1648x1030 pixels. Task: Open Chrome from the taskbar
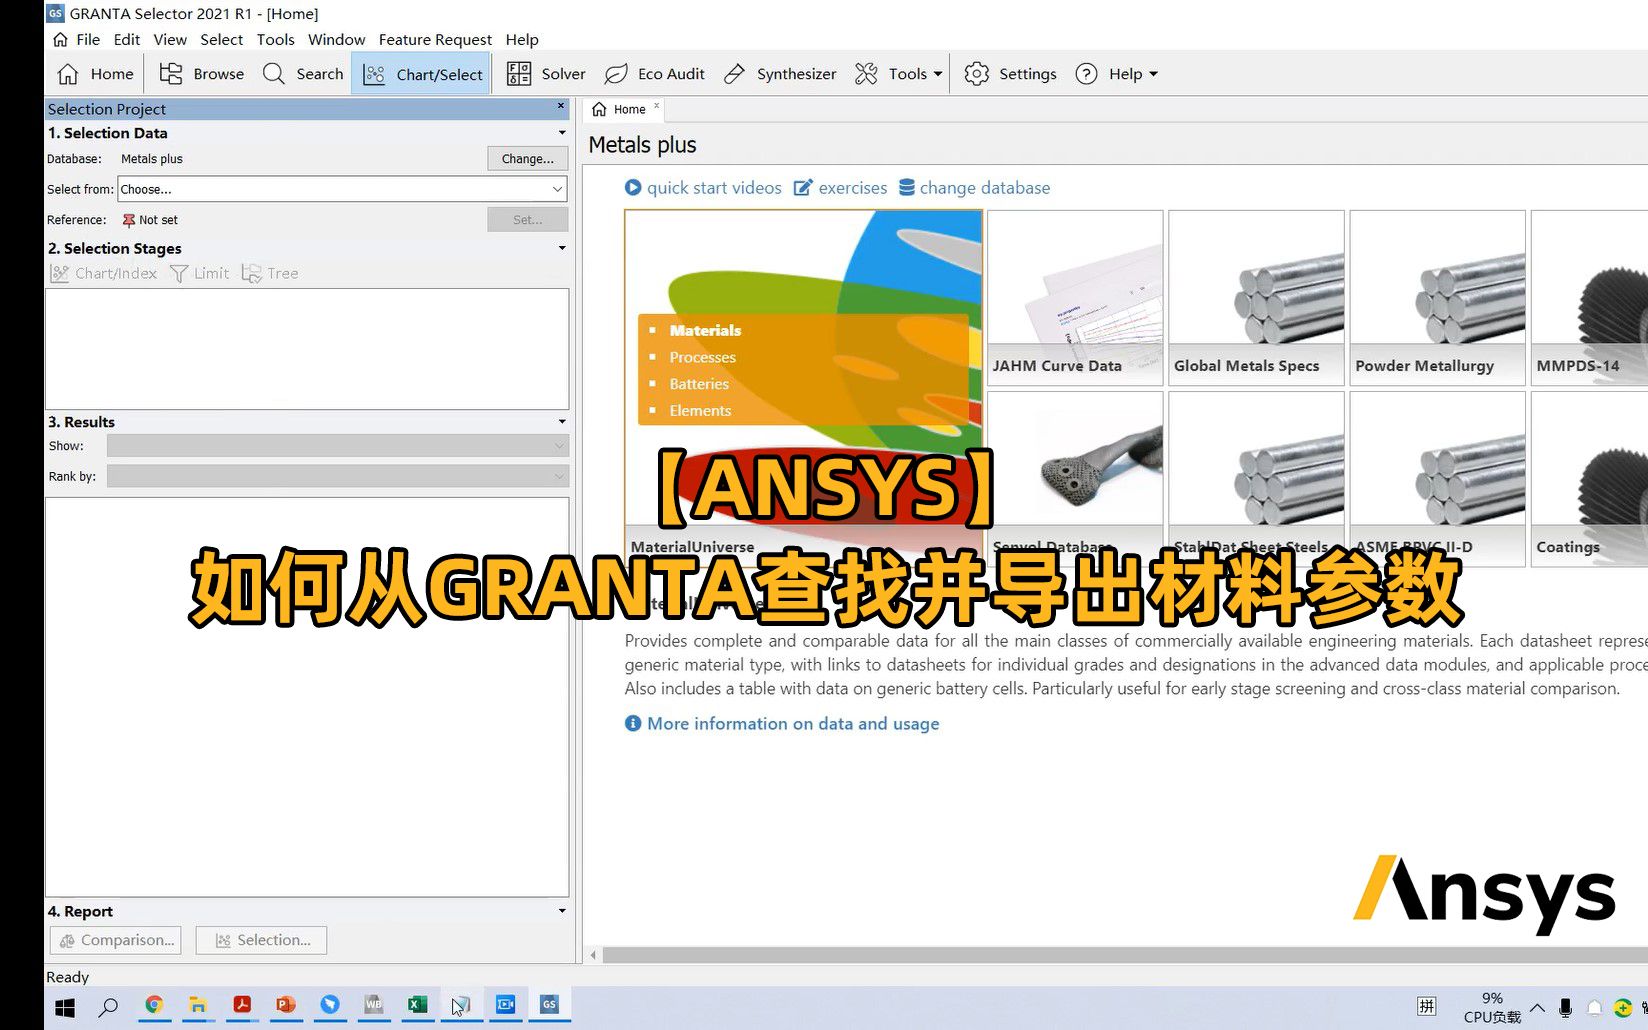click(x=154, y=1005)
